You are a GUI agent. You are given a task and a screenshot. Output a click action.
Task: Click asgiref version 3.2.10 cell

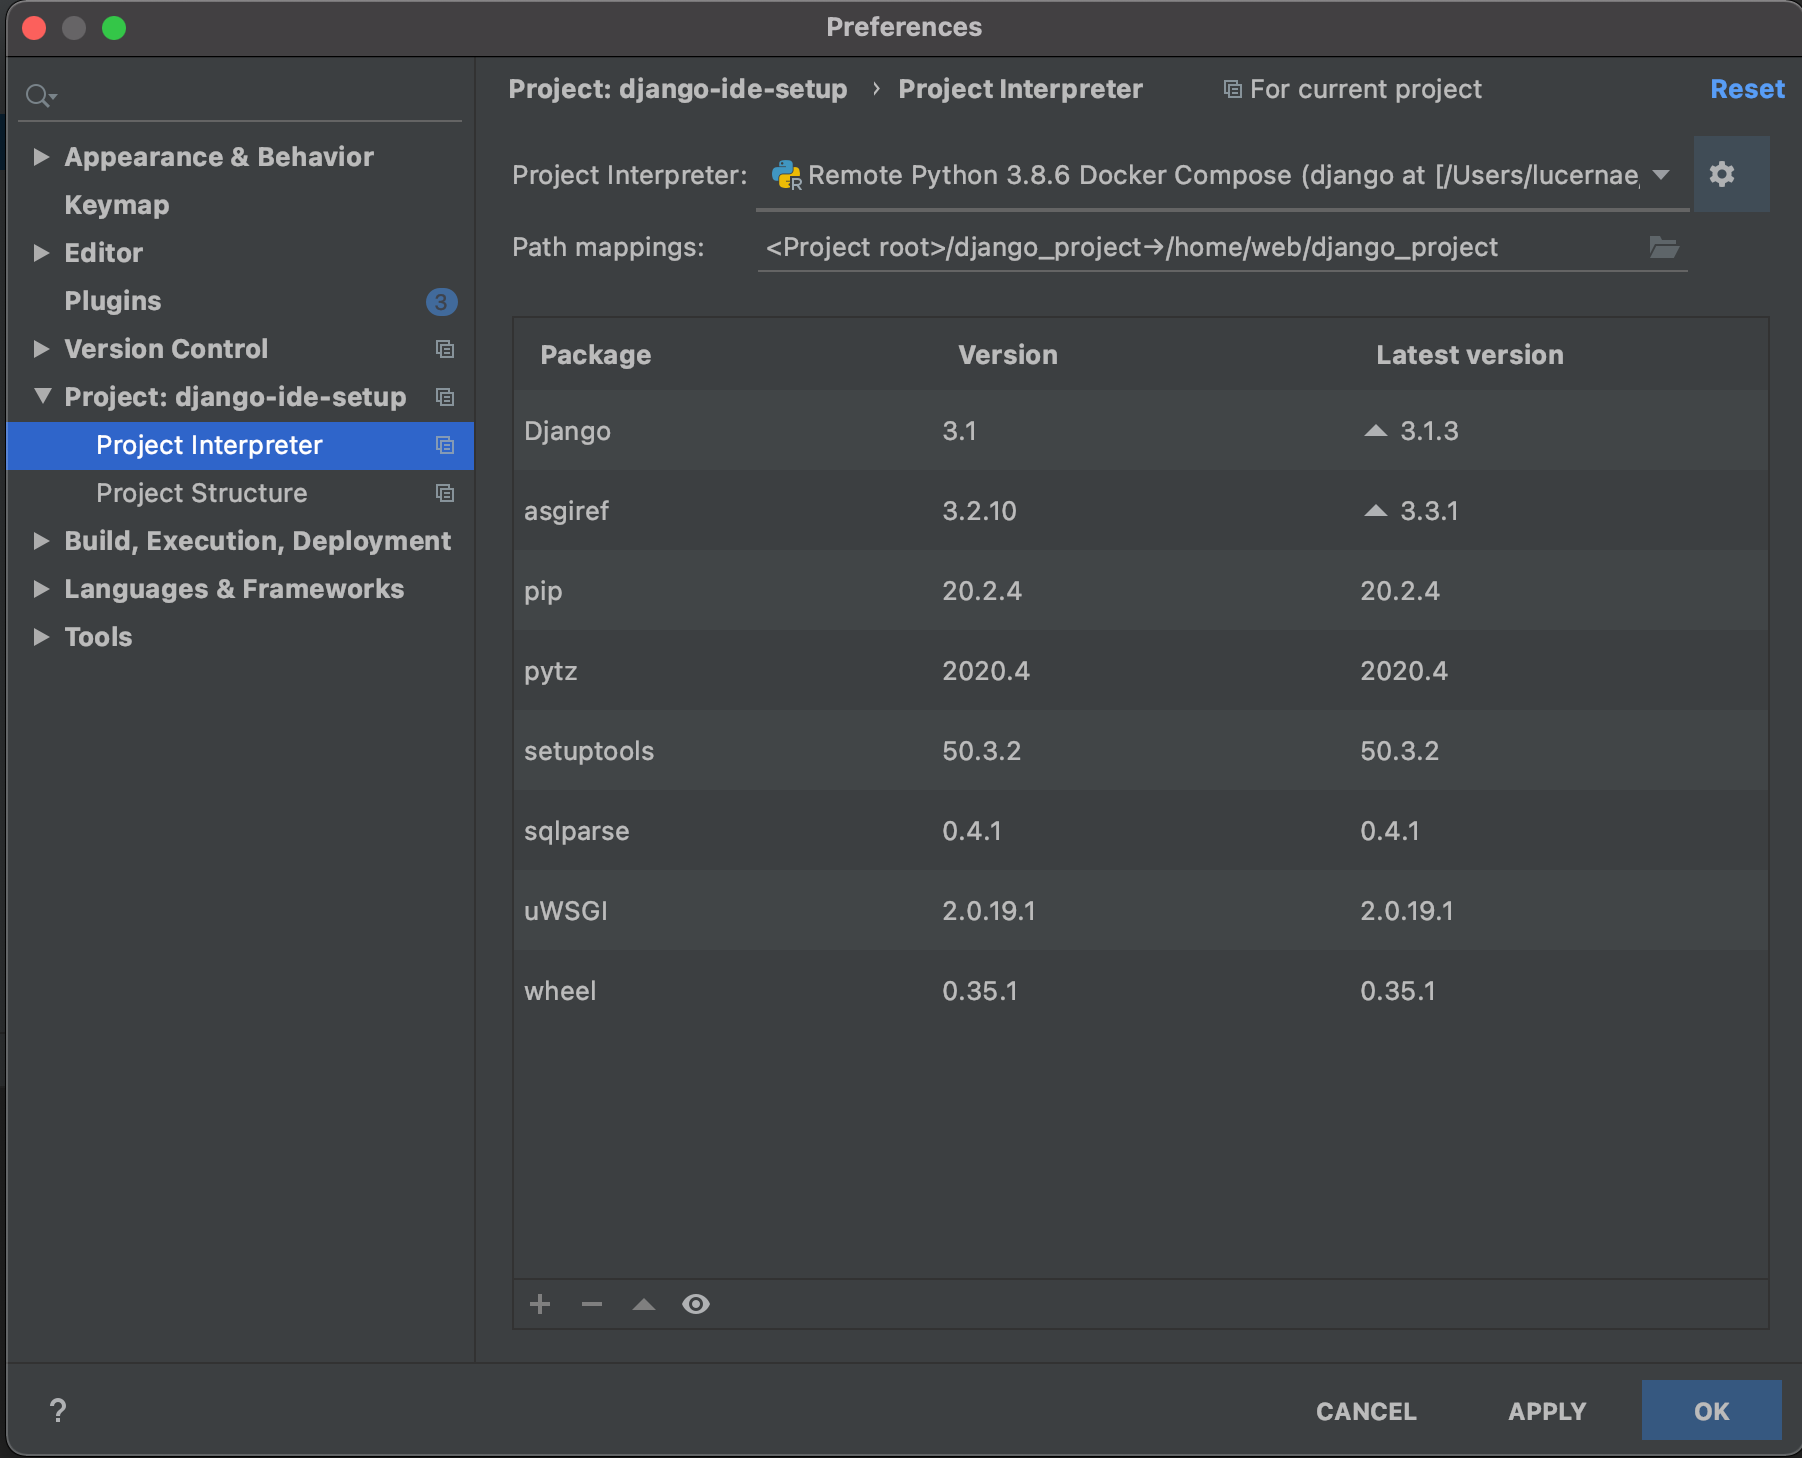(x=979, y=511)
